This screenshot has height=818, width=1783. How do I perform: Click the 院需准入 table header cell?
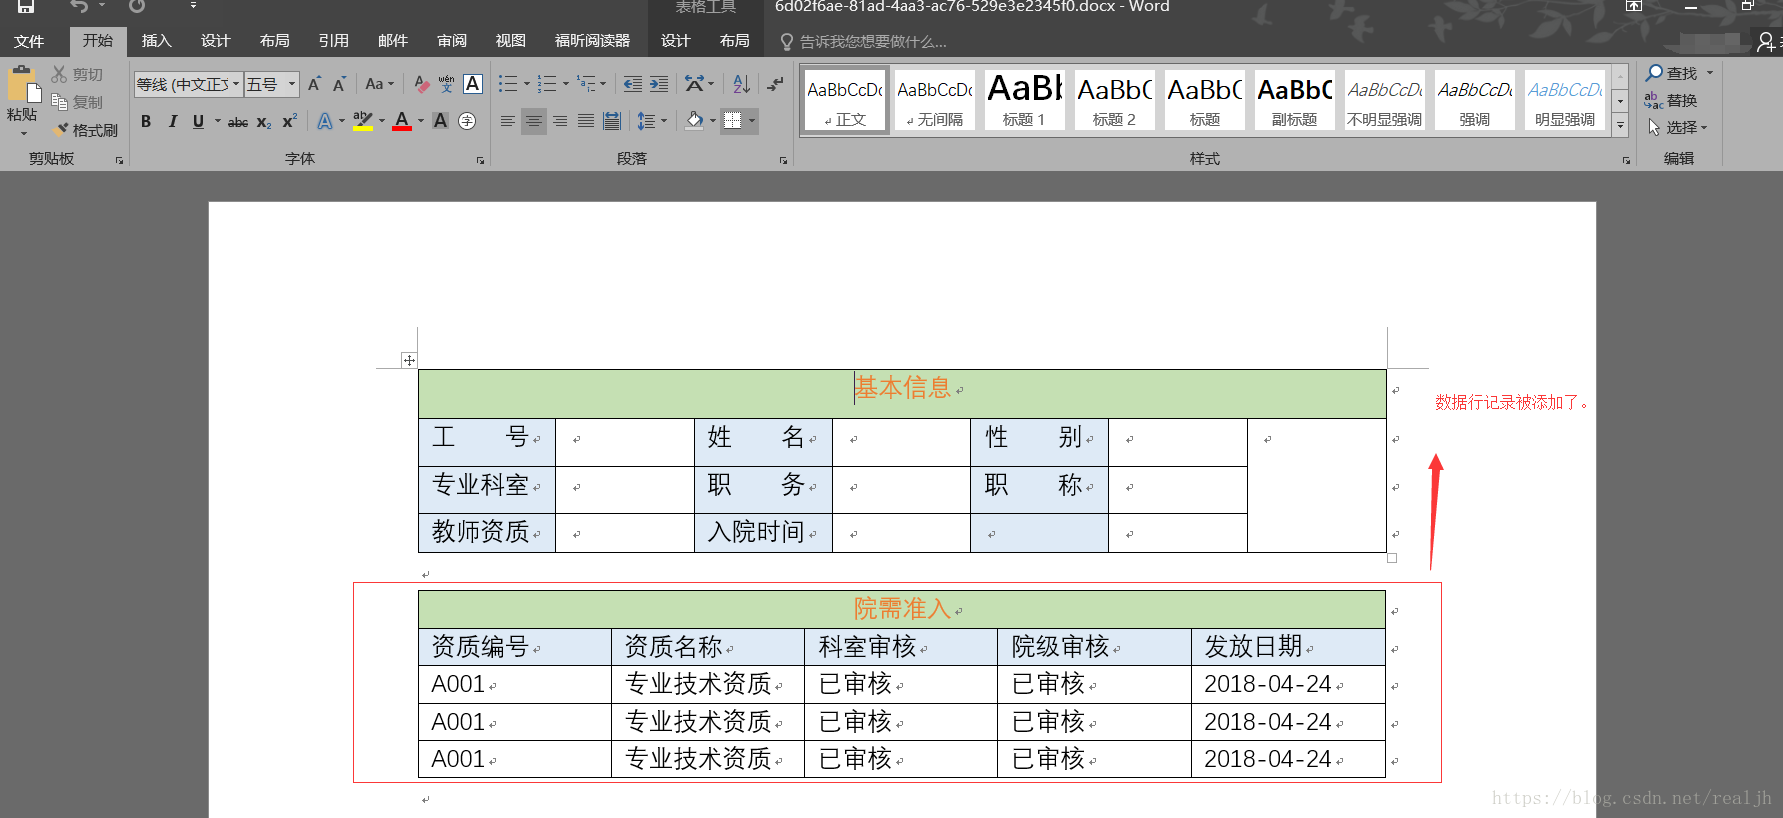(x=901, y=609)
